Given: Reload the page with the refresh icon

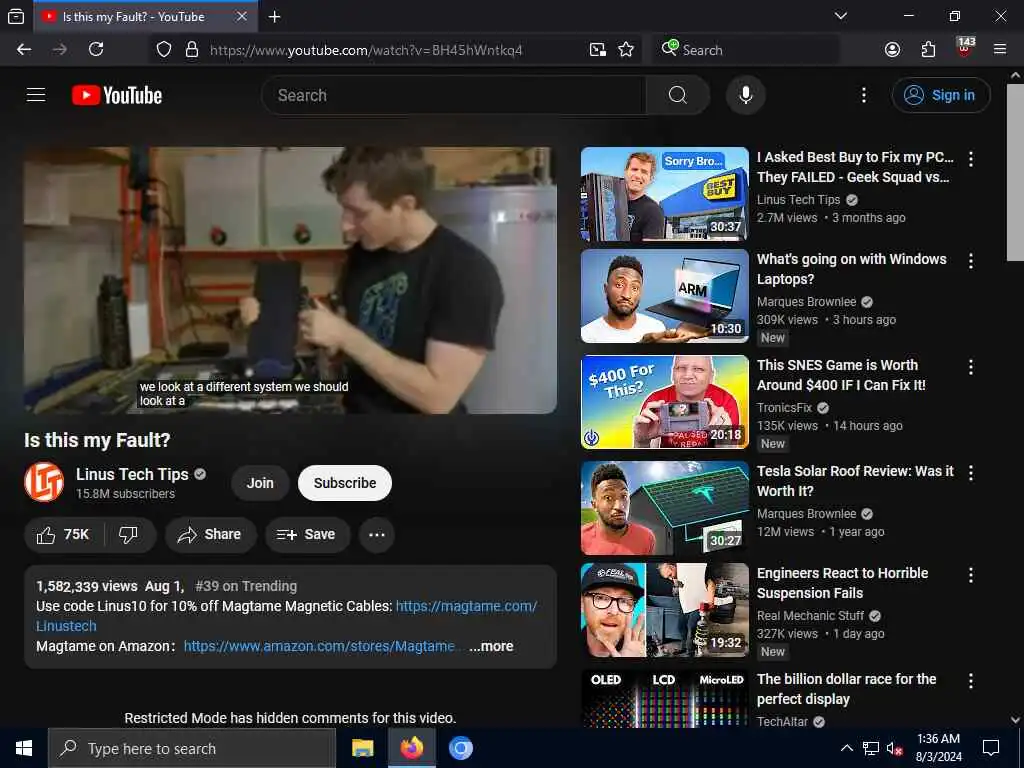Looking at the screenshot, I should 96,50.
